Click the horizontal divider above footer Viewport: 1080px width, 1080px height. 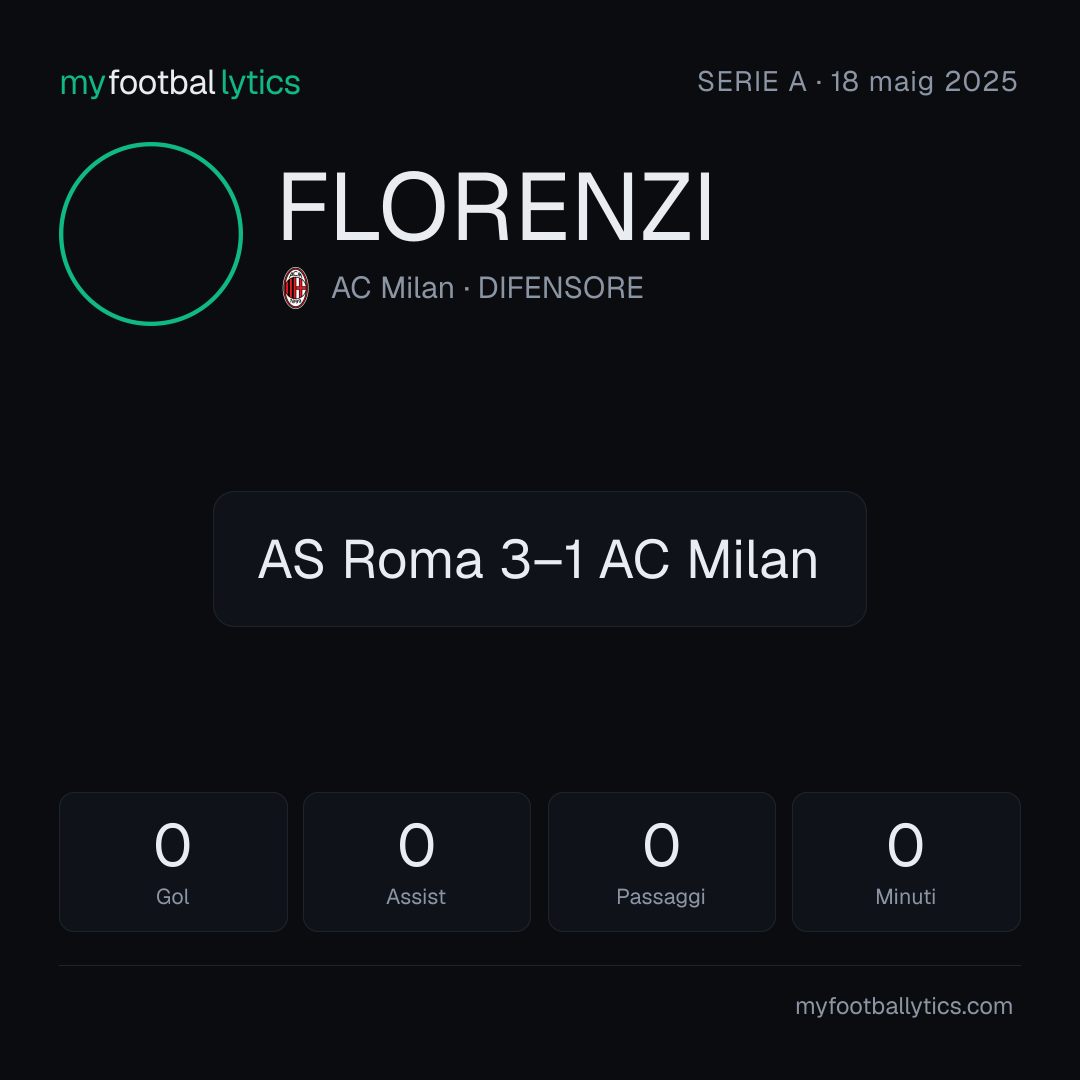tap(540, 966)
